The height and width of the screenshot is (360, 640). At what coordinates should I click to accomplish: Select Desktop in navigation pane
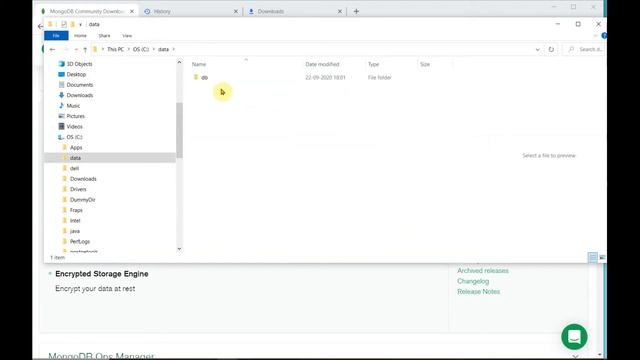pos(76,75)
